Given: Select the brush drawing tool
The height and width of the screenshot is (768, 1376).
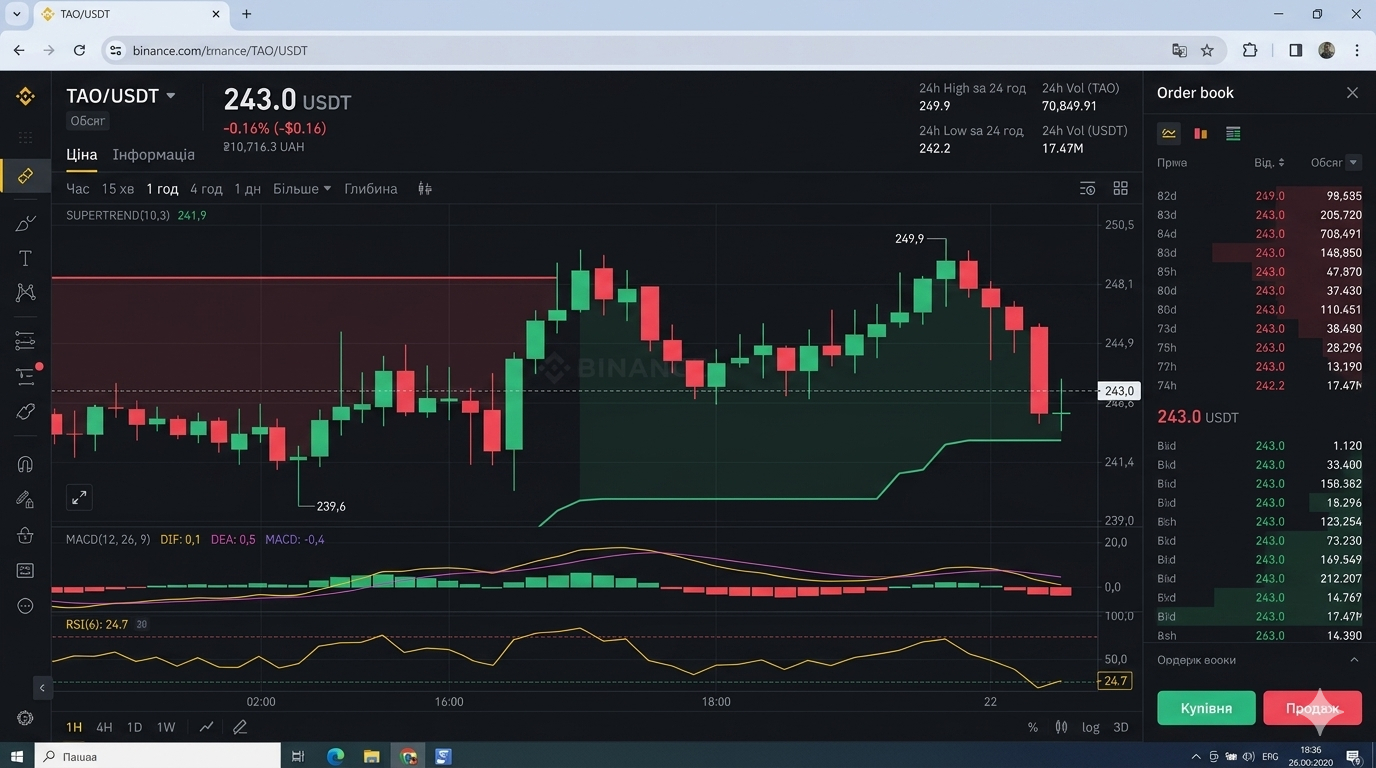Looking at the screenshot, I should (25, 223).
